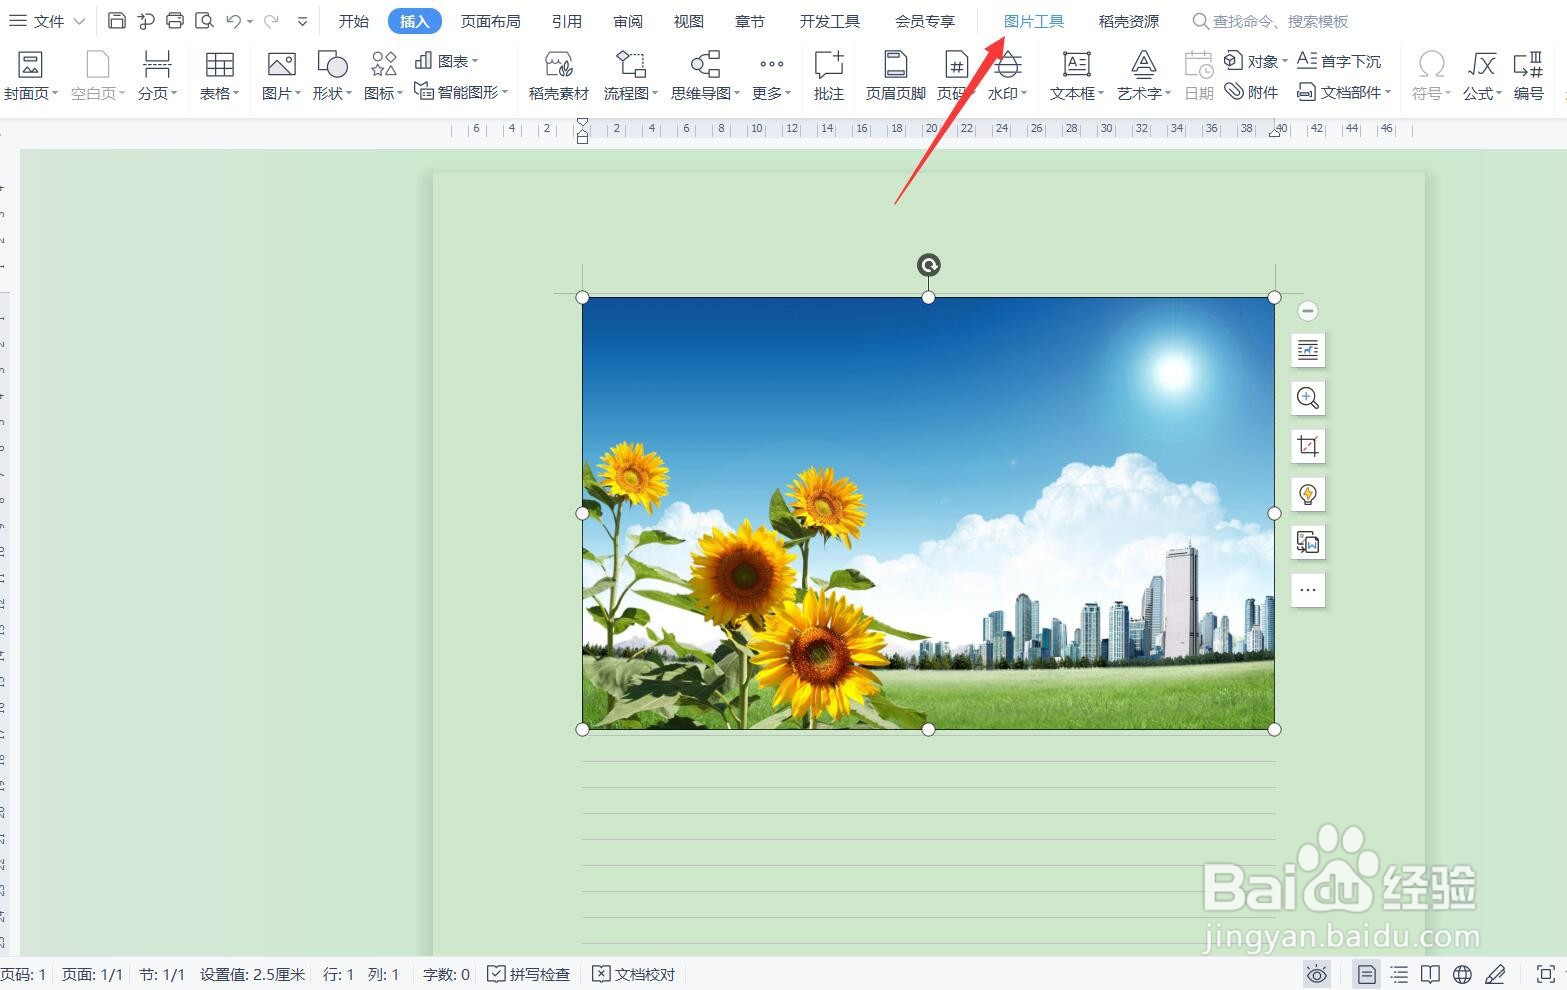Click 字数: 0 word count in status bar
1567x990 pixels.
point(446,974)
